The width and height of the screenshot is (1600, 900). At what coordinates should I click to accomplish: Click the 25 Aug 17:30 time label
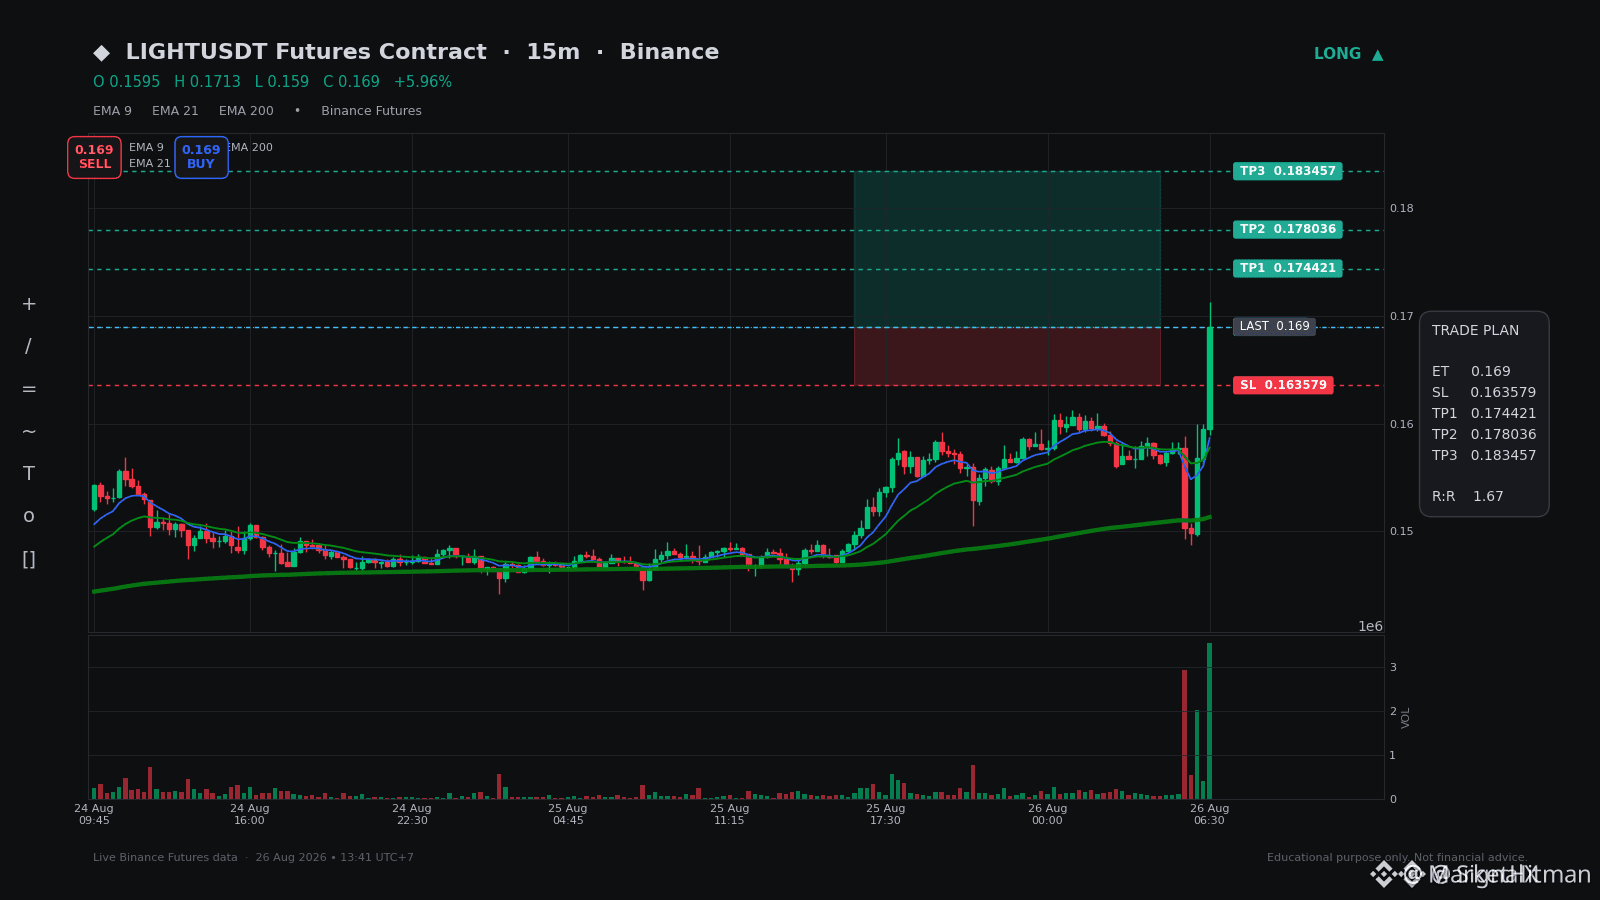pos(886,814)
